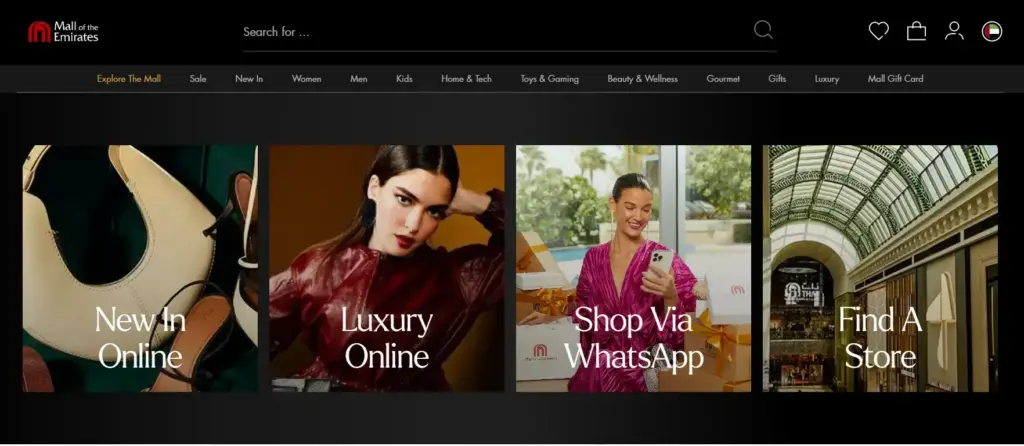The image size is (1024, 446).
Task: Open the Women category
Action: pyautogui.click(x=306, y=79)
